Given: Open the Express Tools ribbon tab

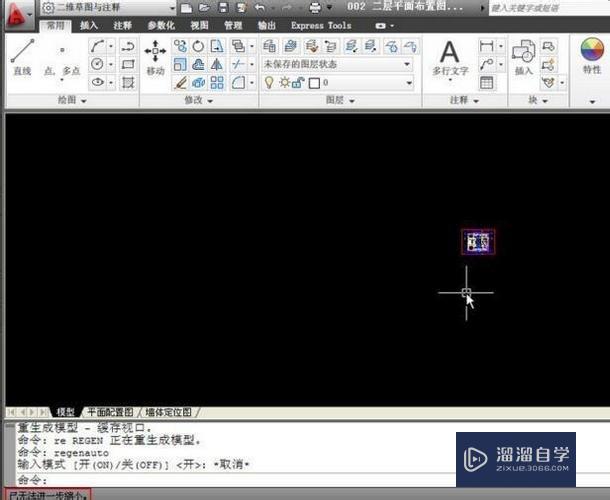Looking at the screenshot, I should [x=321, y=26].
